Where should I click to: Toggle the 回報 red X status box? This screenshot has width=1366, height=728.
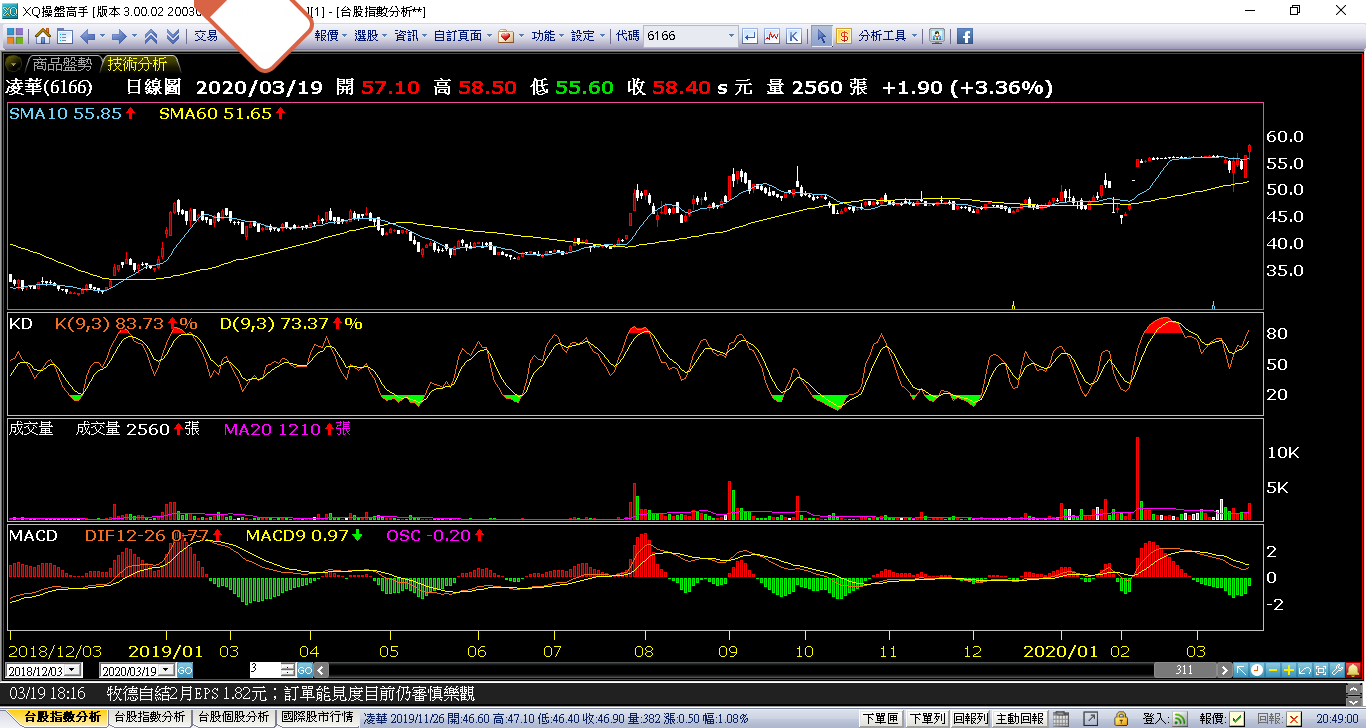point(1294,718)
